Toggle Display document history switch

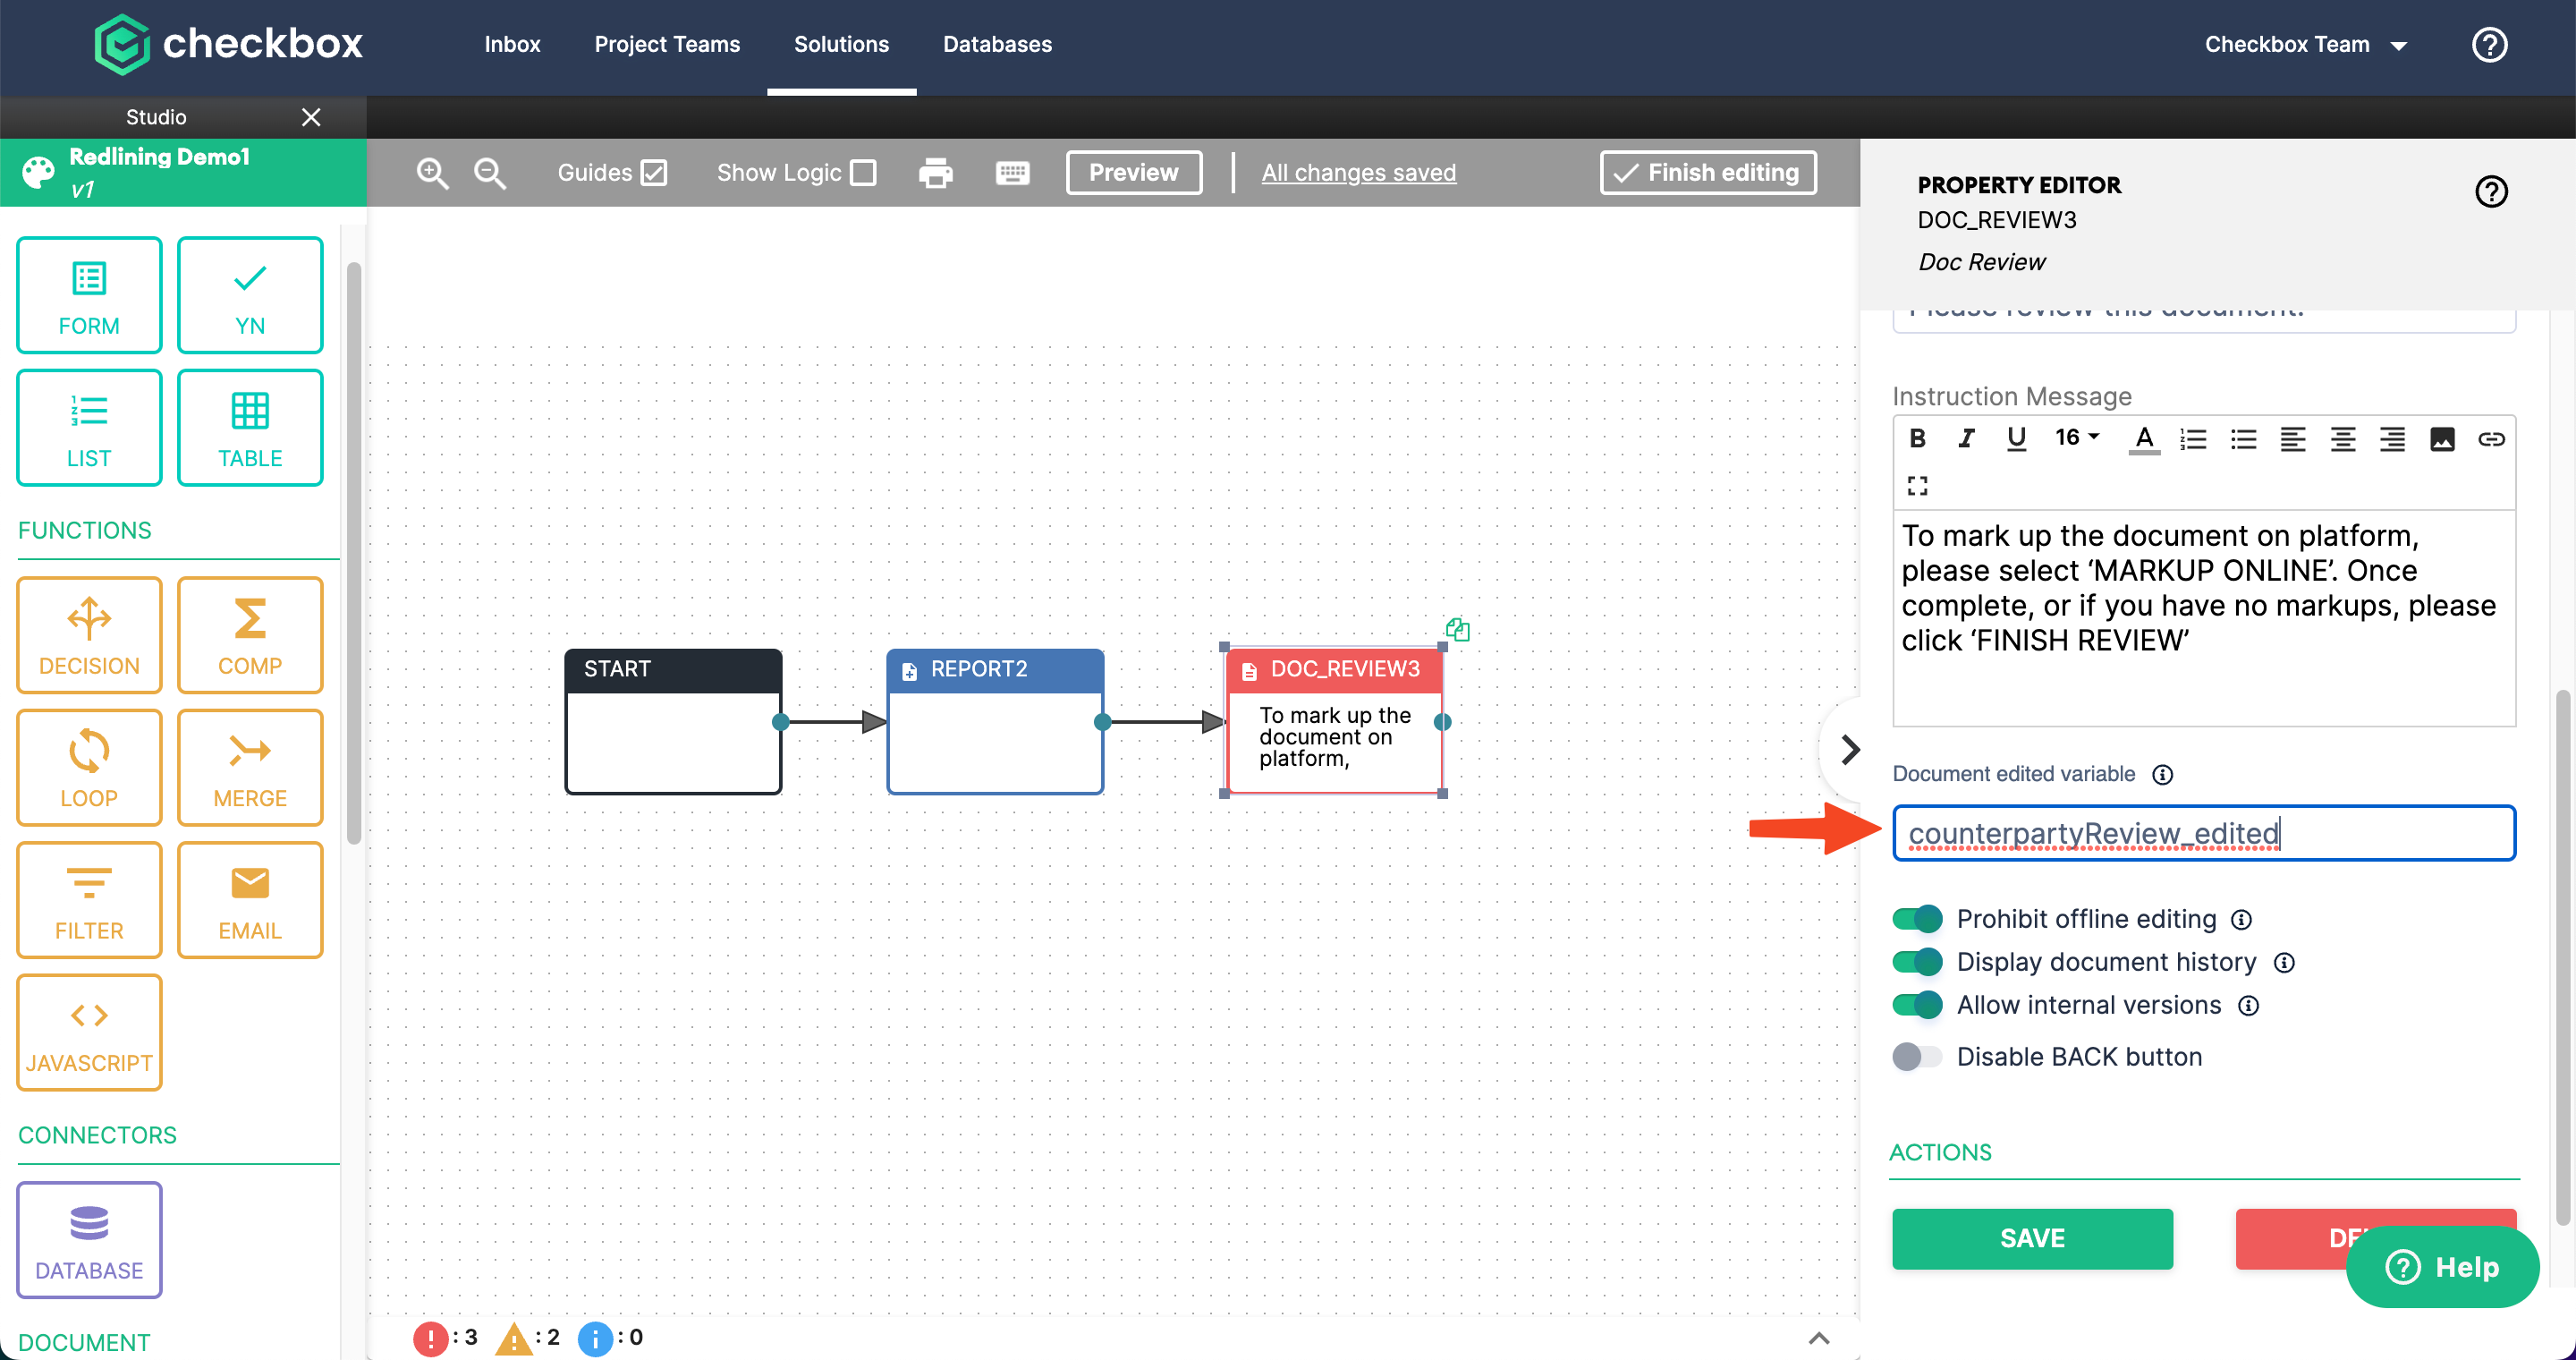[x=1916, y=961]
